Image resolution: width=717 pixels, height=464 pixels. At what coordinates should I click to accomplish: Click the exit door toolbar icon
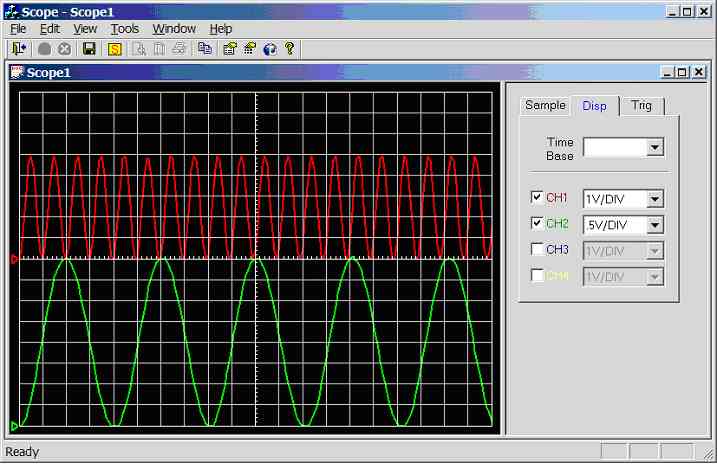coord(19,48)
